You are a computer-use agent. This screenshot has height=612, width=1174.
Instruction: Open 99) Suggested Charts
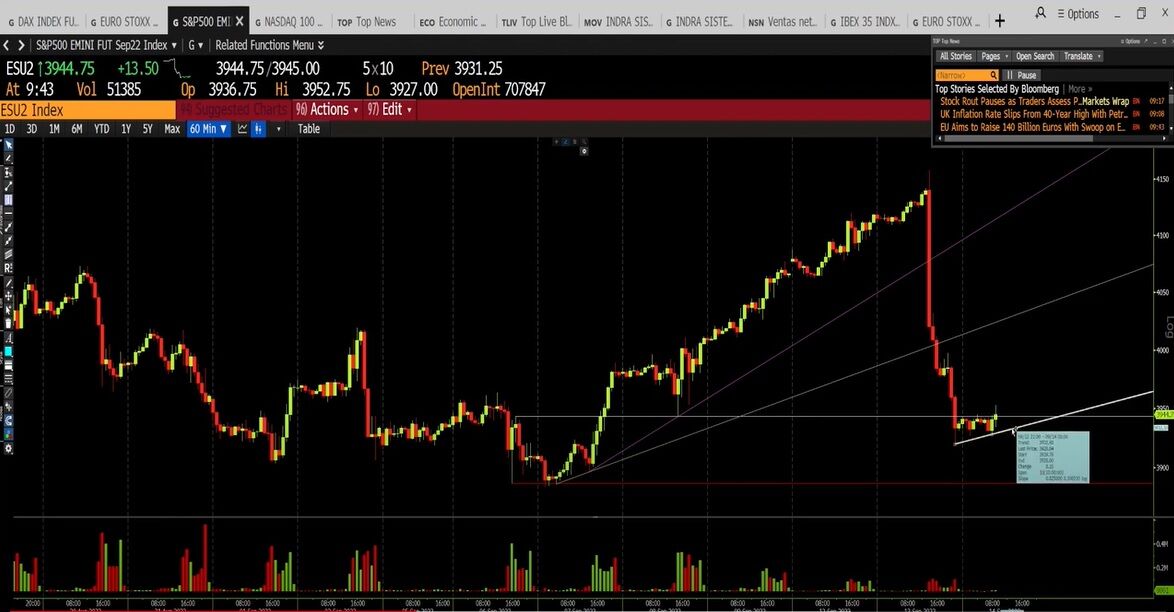pyautogui.click(x=234, y=109)
